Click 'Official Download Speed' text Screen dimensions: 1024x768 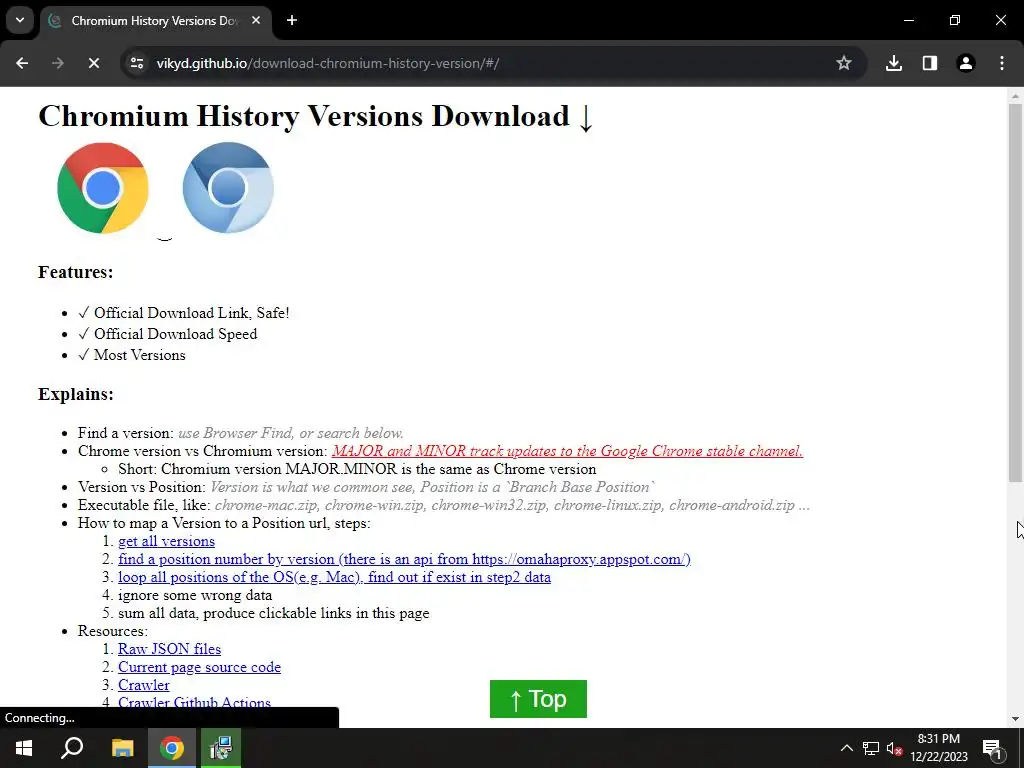pos(176,334)
